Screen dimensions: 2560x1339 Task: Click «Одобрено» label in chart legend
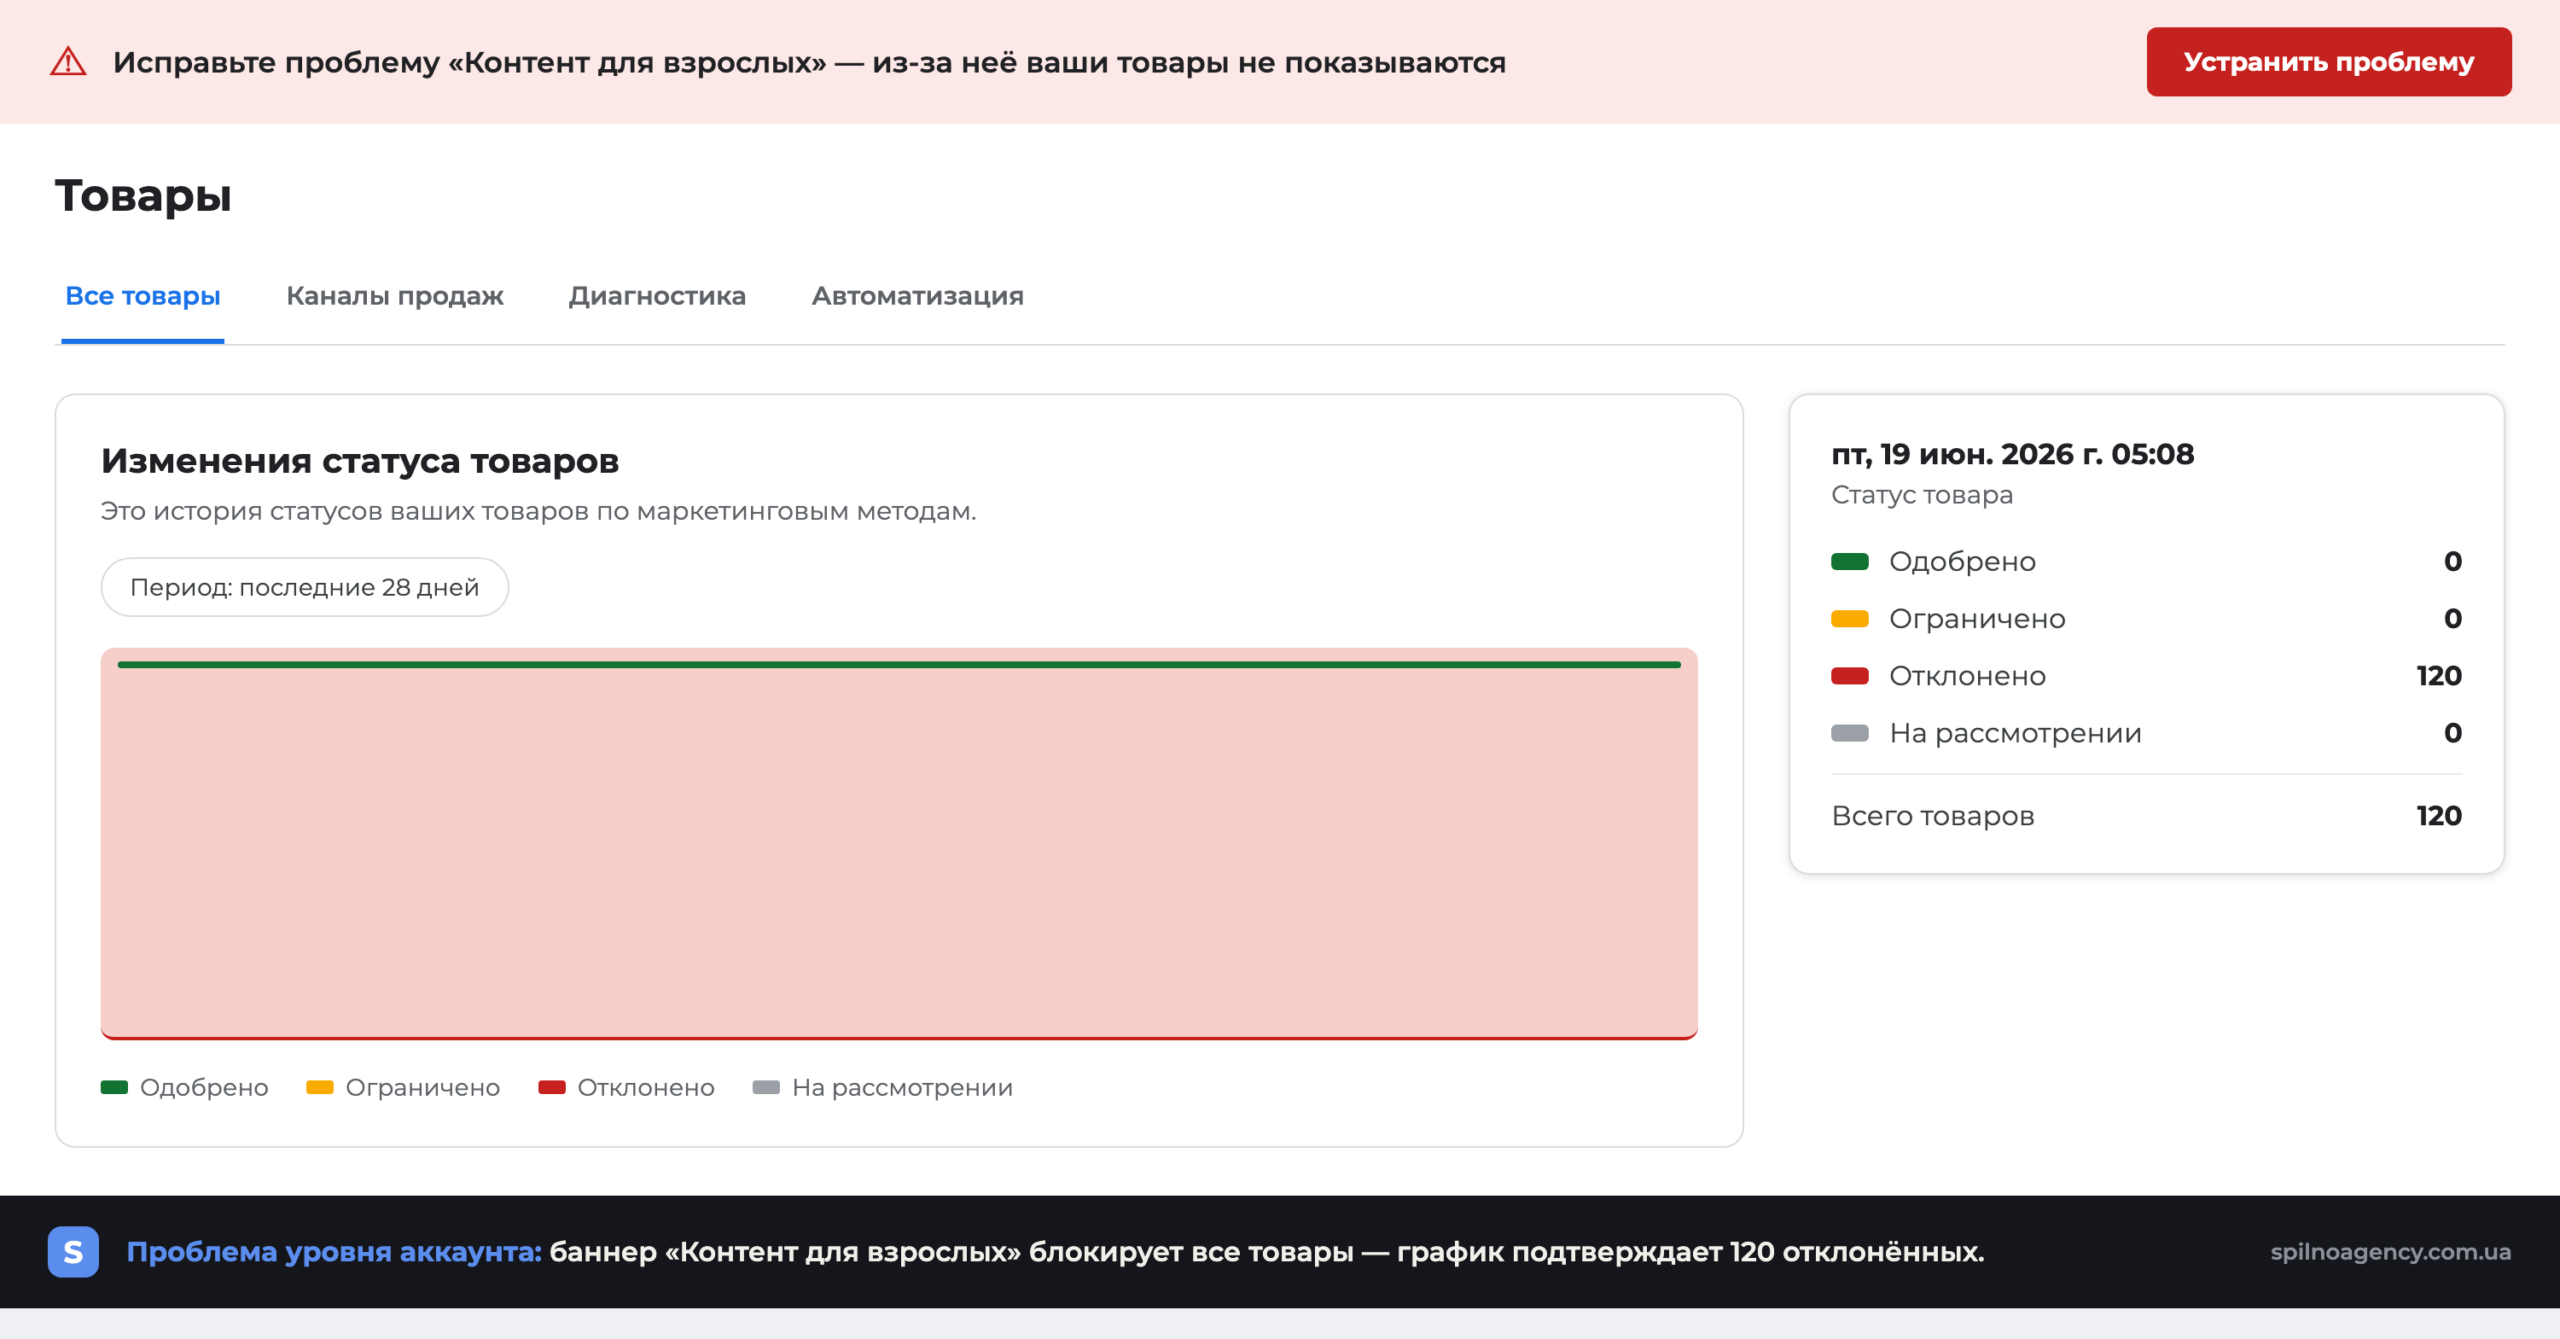tap(204, 1087)
